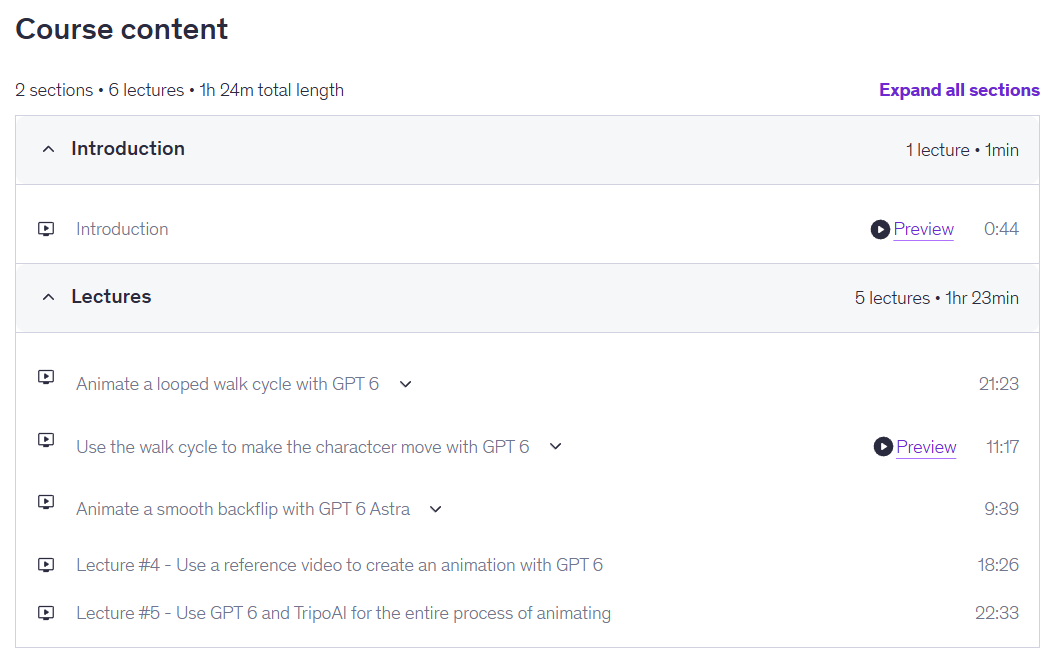Viewport: 1054px width, 664px height.
Task: Click Expand all sections link
Action: tap(959, 90)
